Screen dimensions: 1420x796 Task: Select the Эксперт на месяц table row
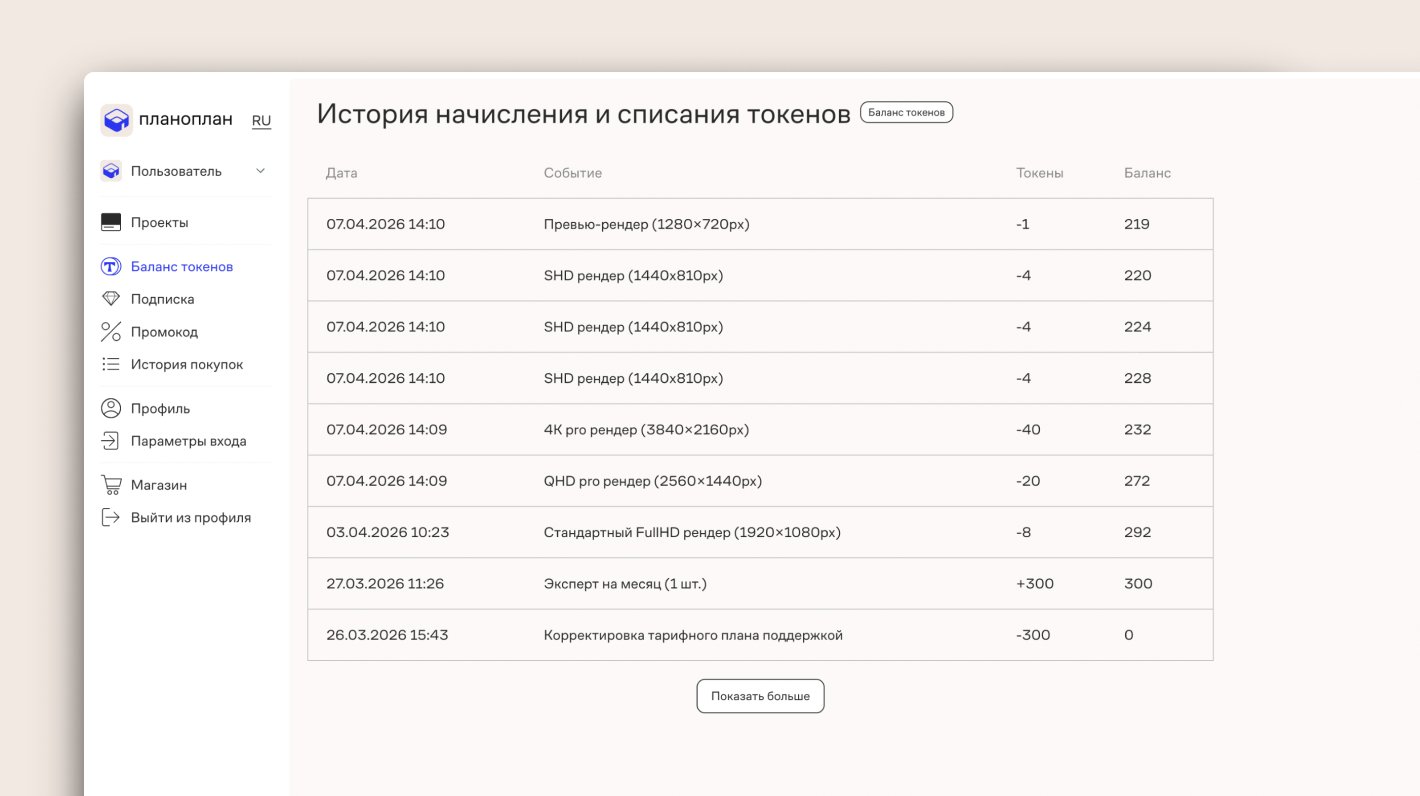(760, 583)
